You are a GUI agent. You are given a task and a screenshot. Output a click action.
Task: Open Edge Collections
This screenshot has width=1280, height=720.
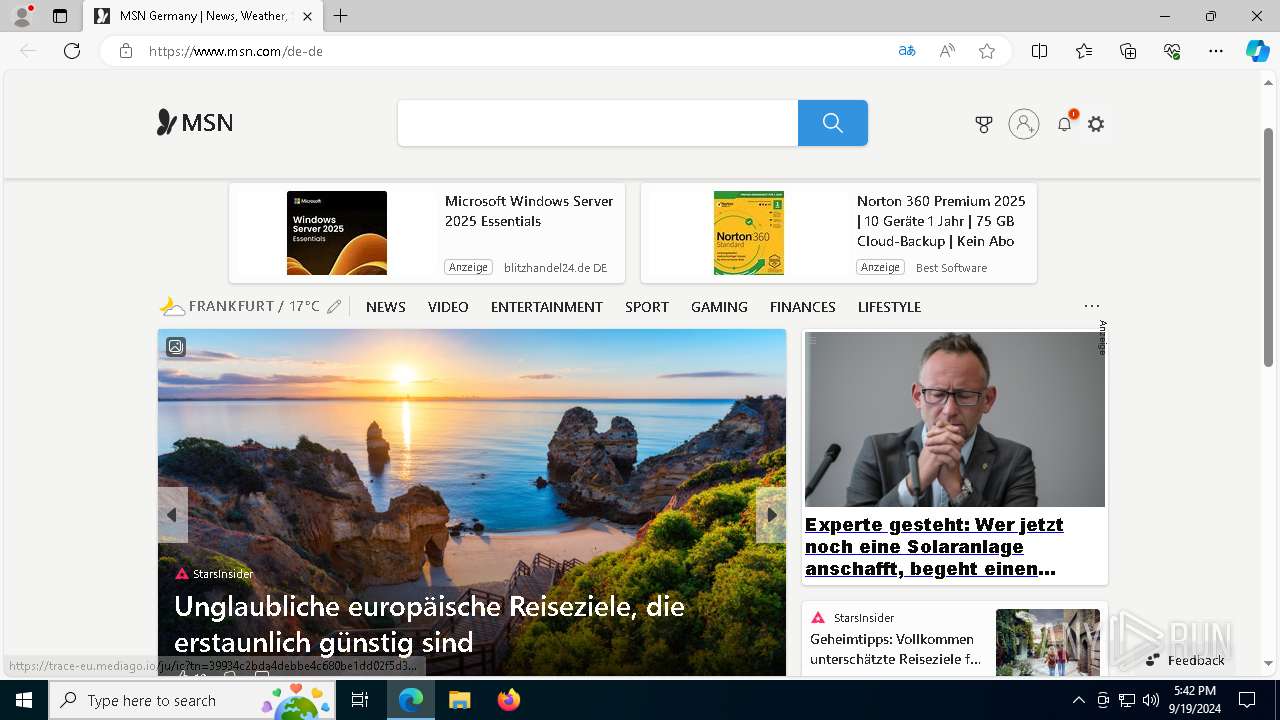[x=1128, y=51]
